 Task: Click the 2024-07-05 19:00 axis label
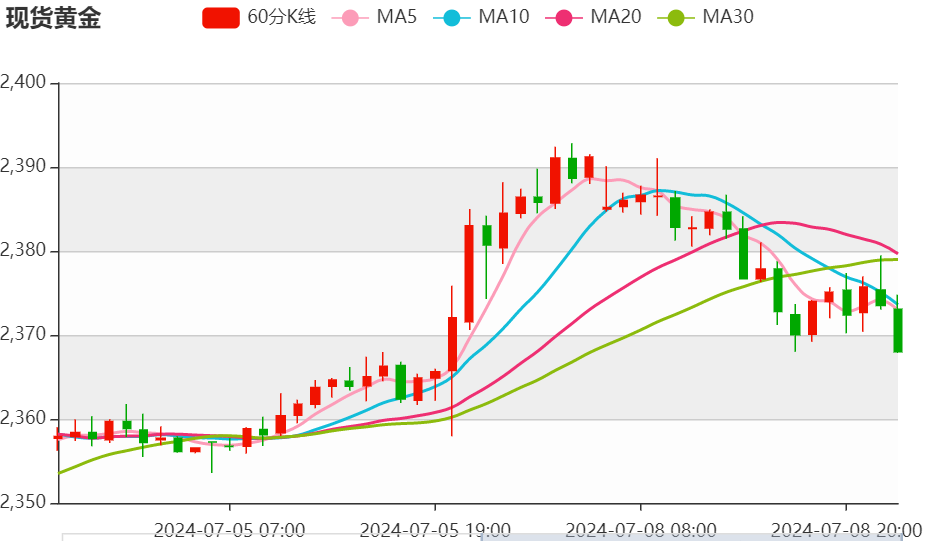click(x=435, y=530)
